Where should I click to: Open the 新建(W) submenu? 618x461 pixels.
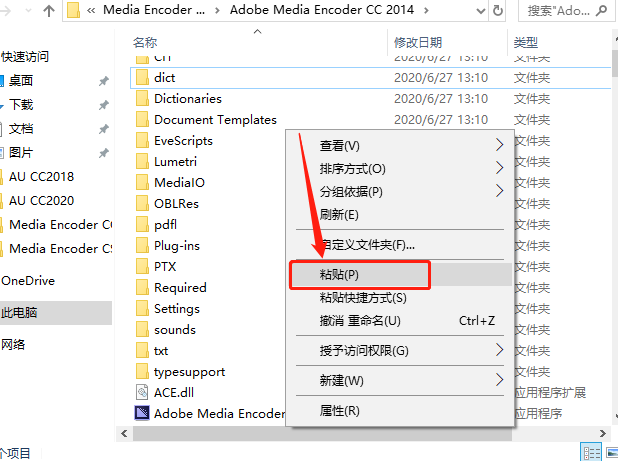[x=400, y=381]
